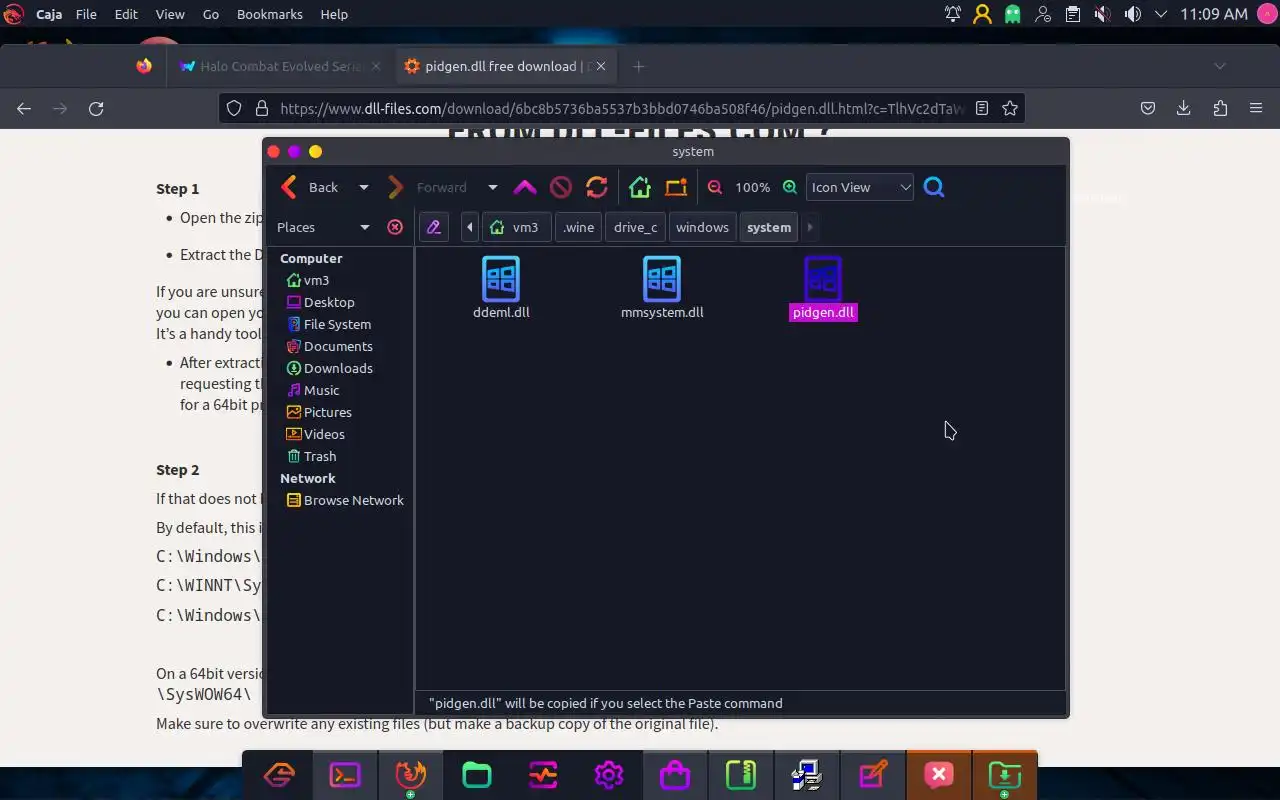Open Documents in Places sidebar
Screen dimensions: 1280x800
pyautogui.click(x=330, y=346)
